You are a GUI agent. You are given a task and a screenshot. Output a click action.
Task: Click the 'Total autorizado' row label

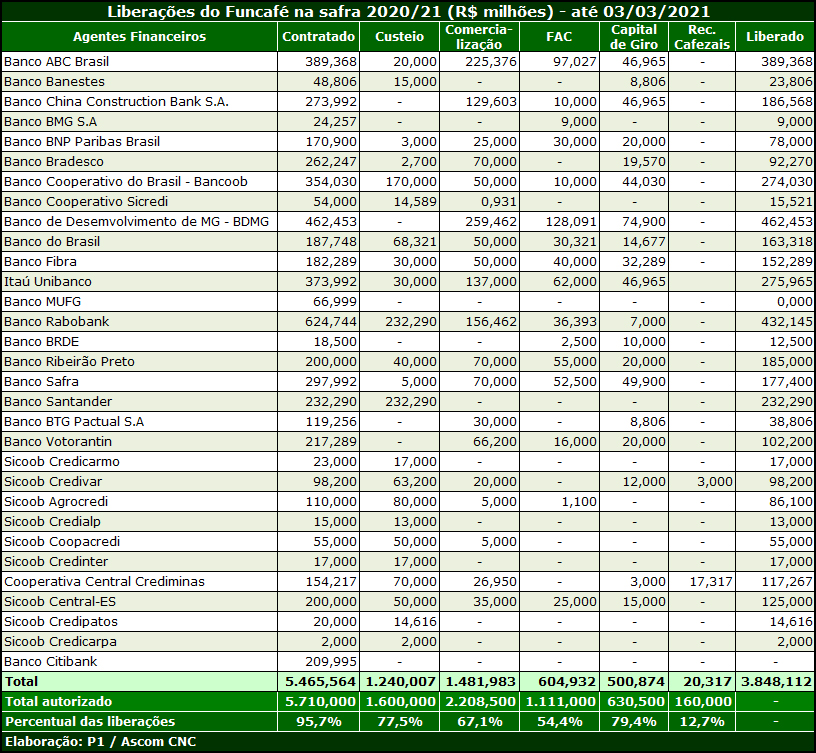tap(58, 701)
